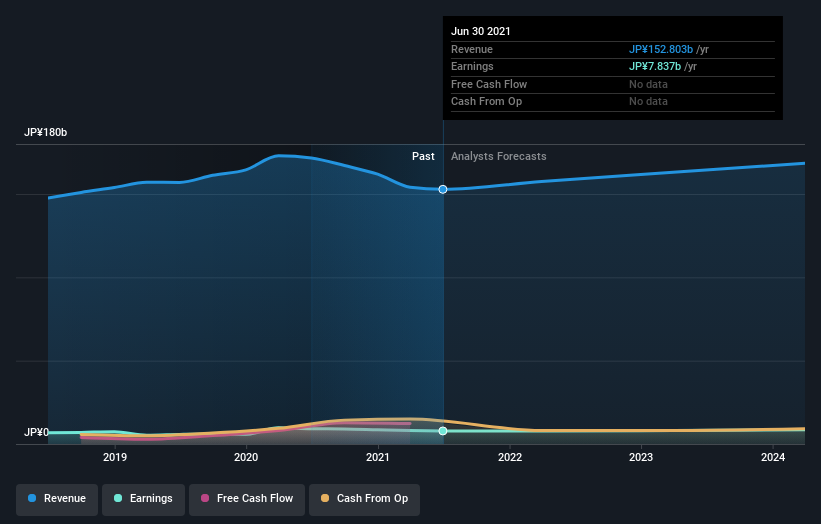821x524 pixels.
Task: Select the revenue data point at Jun 2021
Action: click(x=443, y=189)
